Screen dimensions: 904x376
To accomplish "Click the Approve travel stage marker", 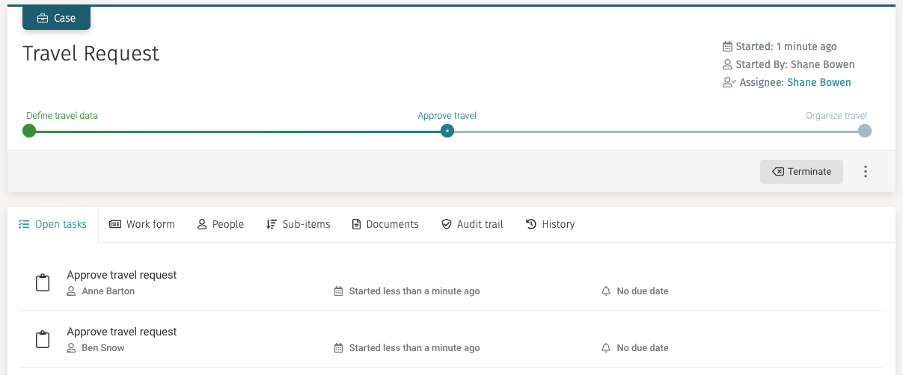I will coord(447,131).
